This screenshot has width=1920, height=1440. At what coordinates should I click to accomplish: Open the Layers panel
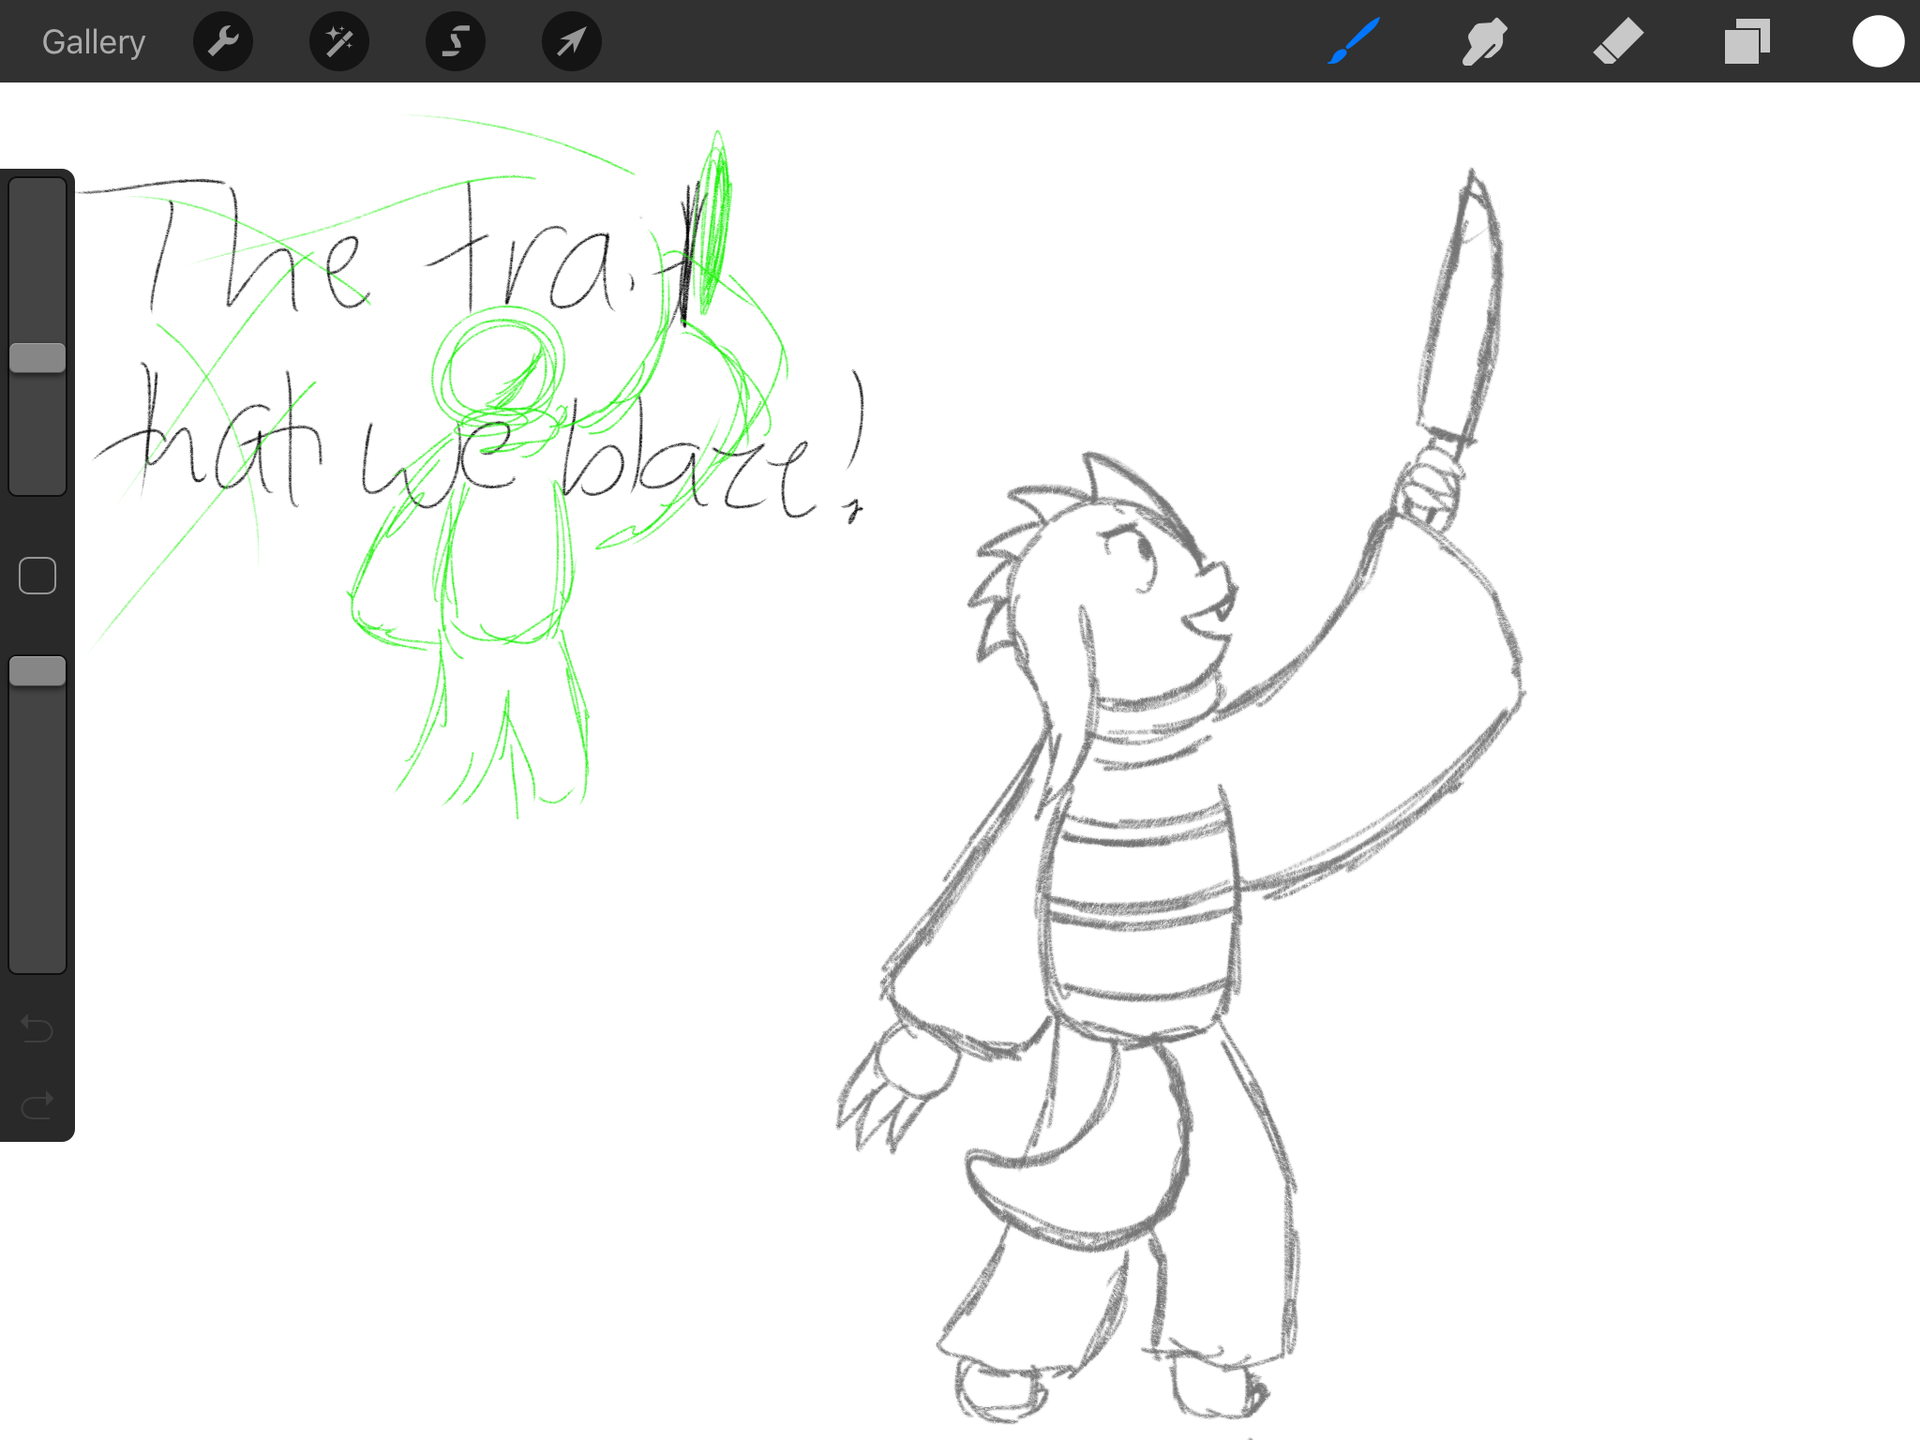point(1747,42)
